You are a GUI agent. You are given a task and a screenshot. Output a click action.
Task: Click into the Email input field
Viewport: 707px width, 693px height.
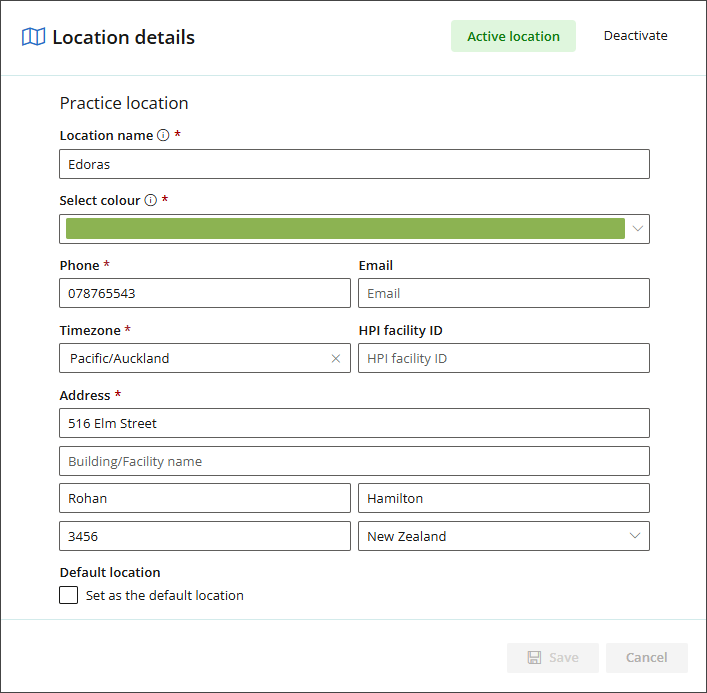pyautogui.click(x=504, y=293)
